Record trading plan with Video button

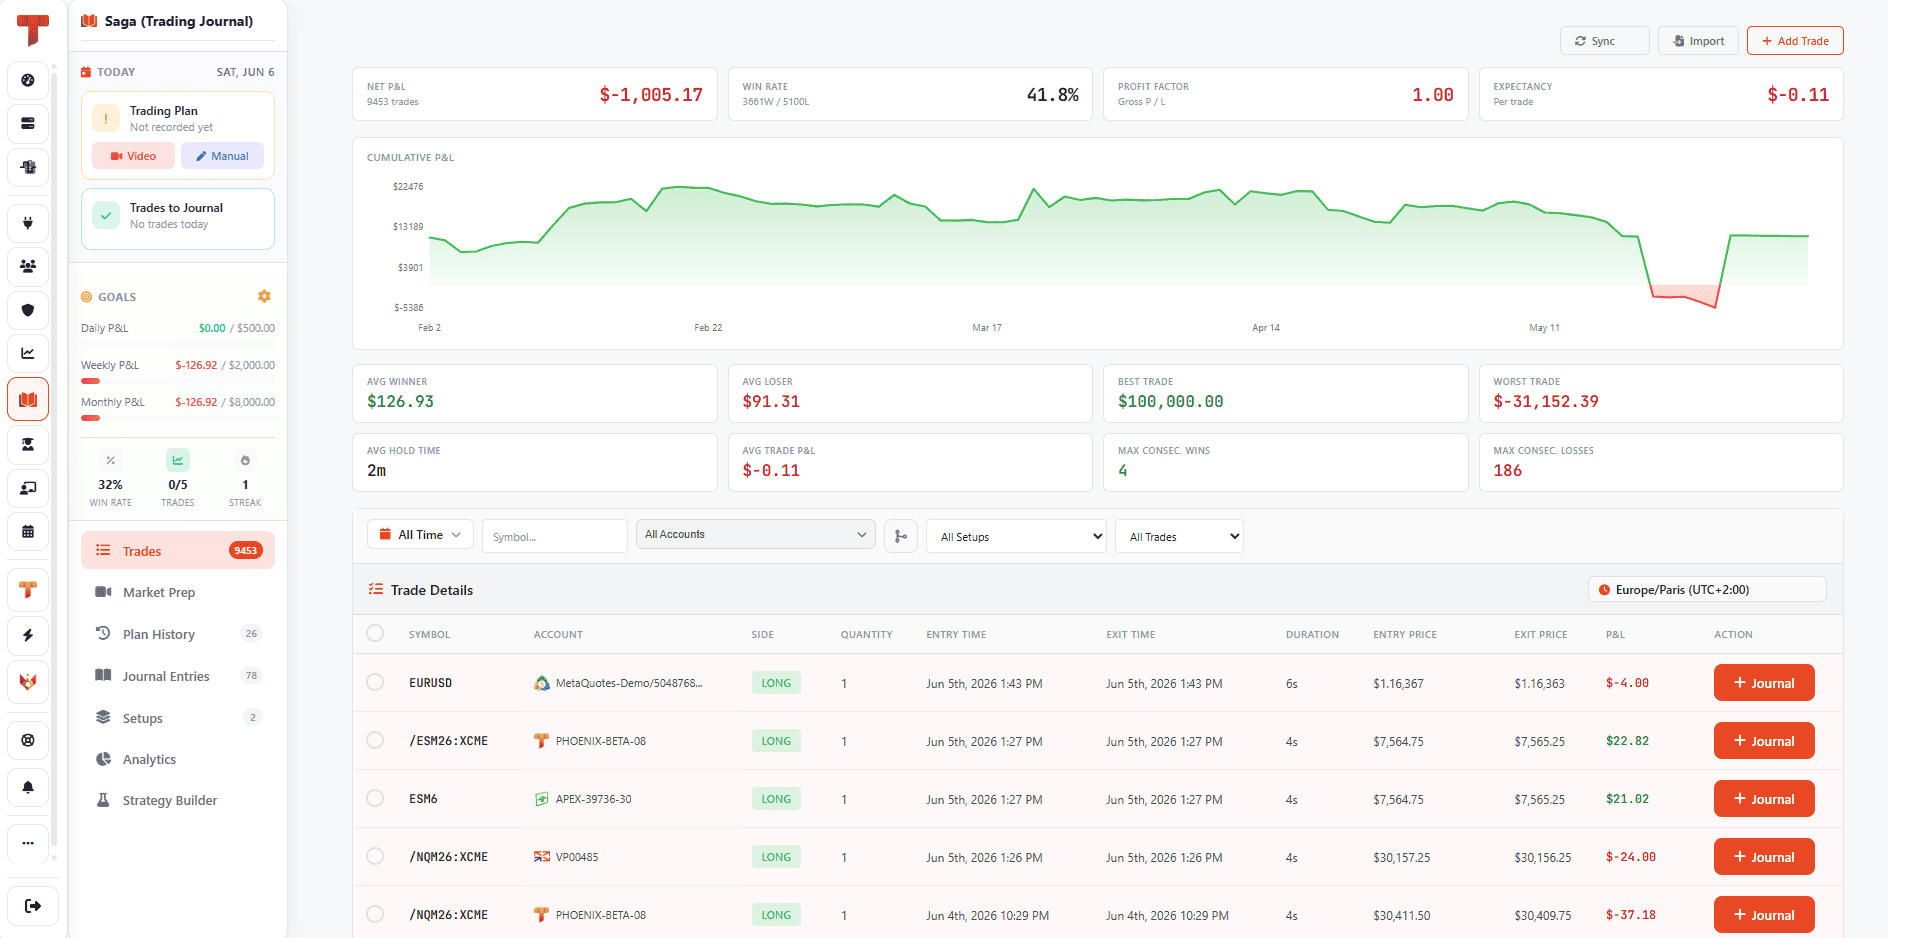click(133, 156)
